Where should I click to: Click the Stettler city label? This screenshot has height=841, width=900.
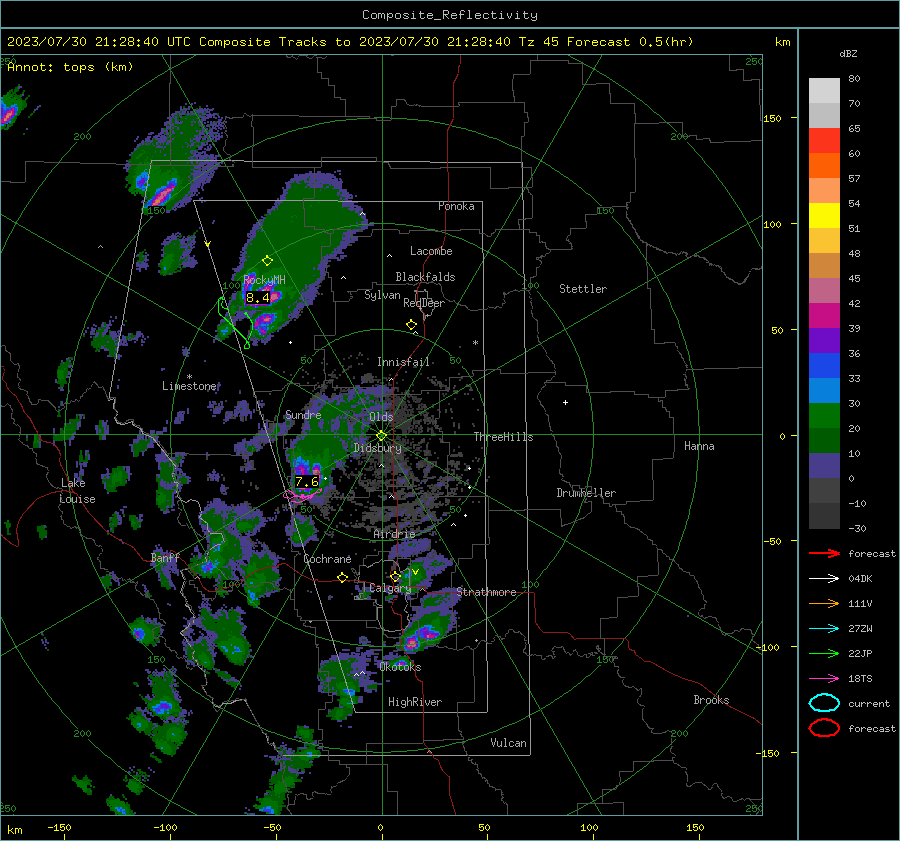pos(583,289)
